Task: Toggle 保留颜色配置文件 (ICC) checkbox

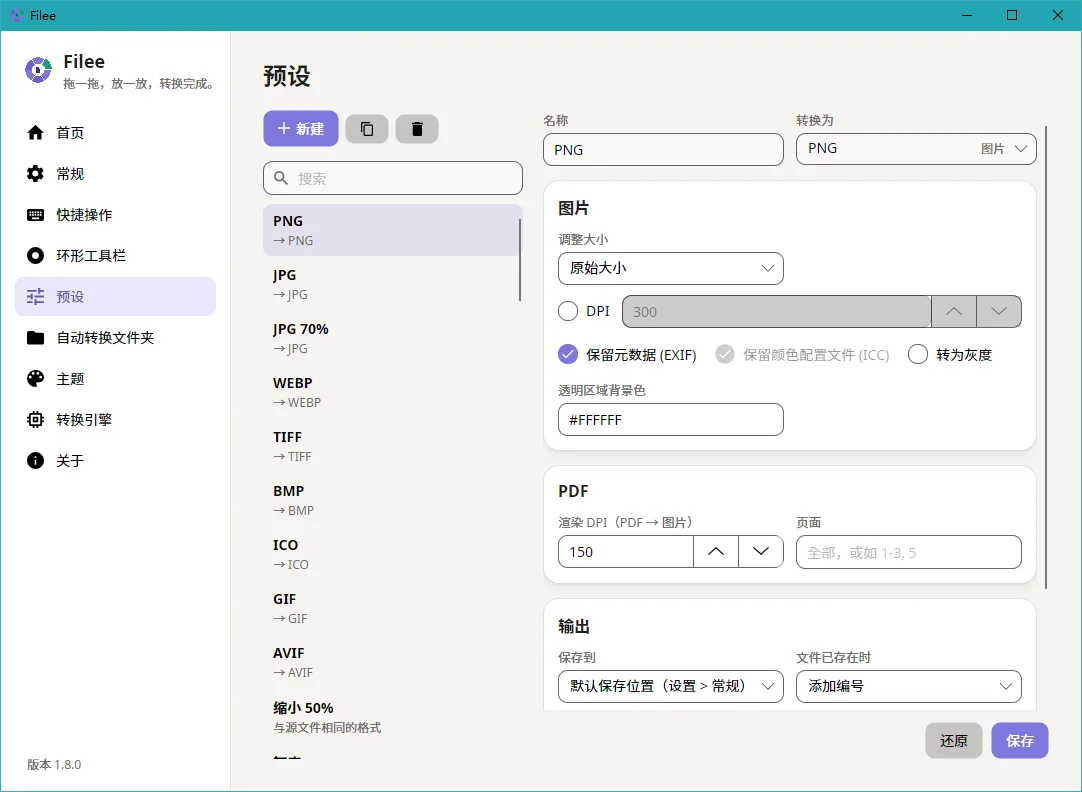Action: pyautogui.click(x=725, y=355)
